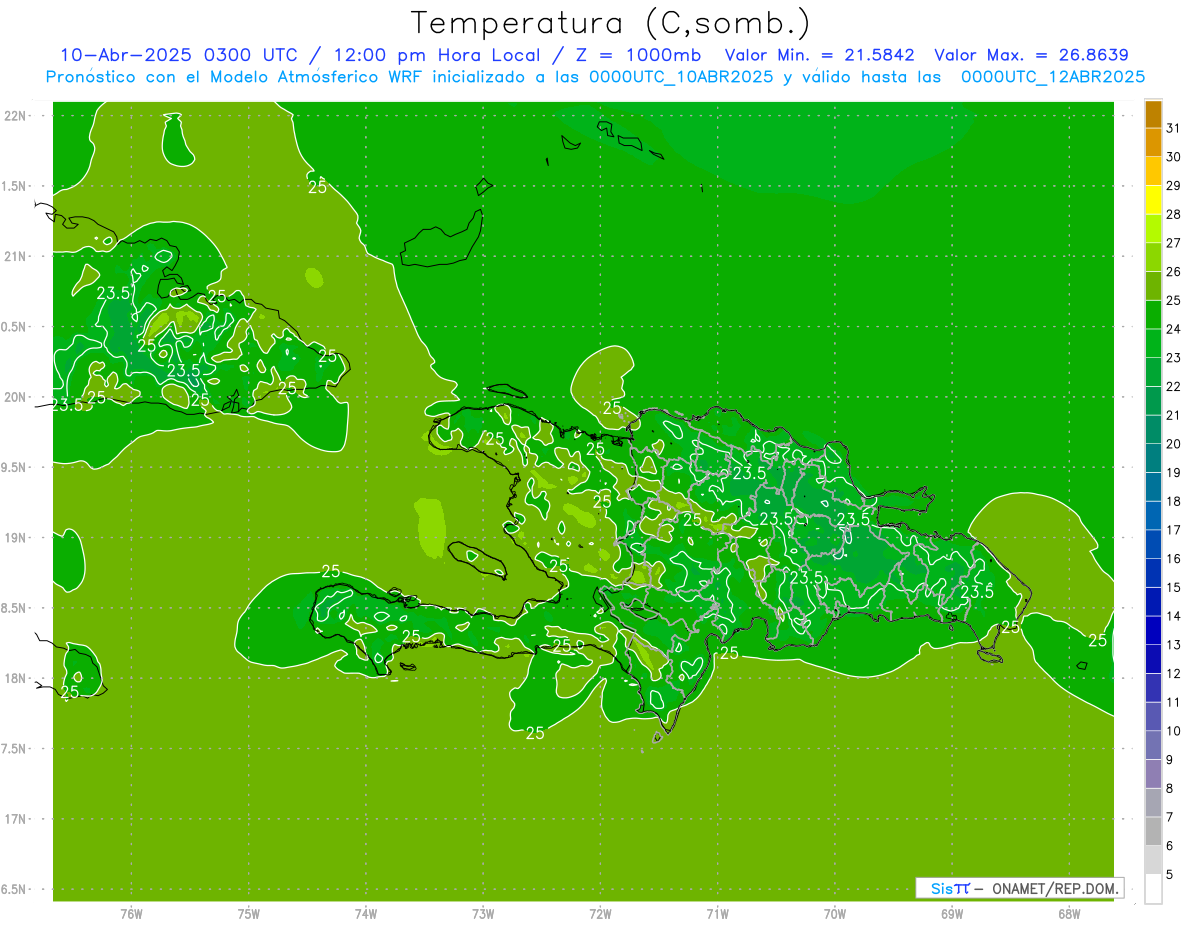The height and width of the screenshot is (927, 1200).
Task: Select the white legend swatch below 5
Action: click(x=1153, y=889)
